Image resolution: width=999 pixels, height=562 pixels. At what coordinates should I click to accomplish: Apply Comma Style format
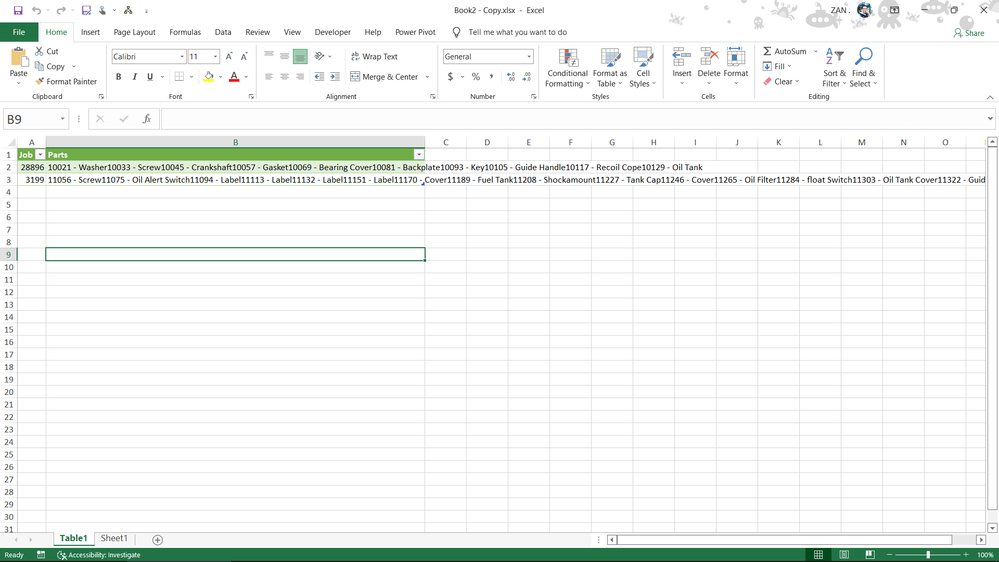tap(491, 76)
